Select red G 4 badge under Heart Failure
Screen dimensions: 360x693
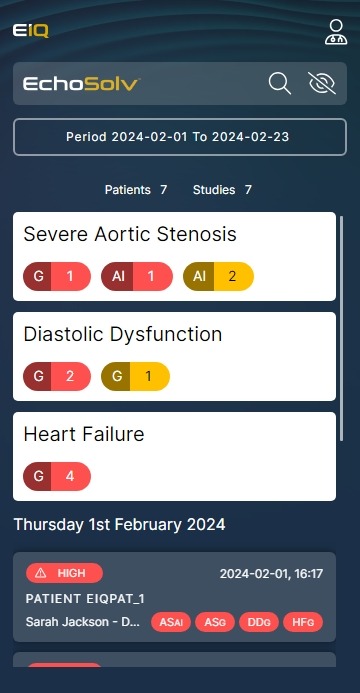[57, 476]
